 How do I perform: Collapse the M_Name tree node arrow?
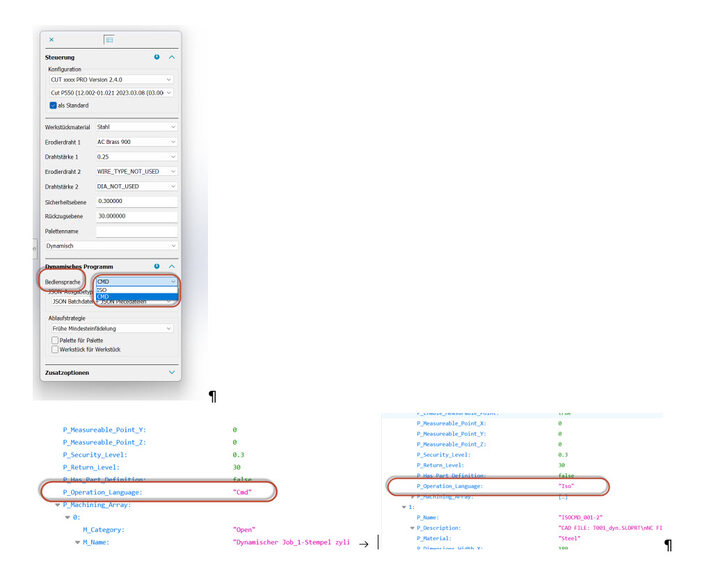click(77, 542)
